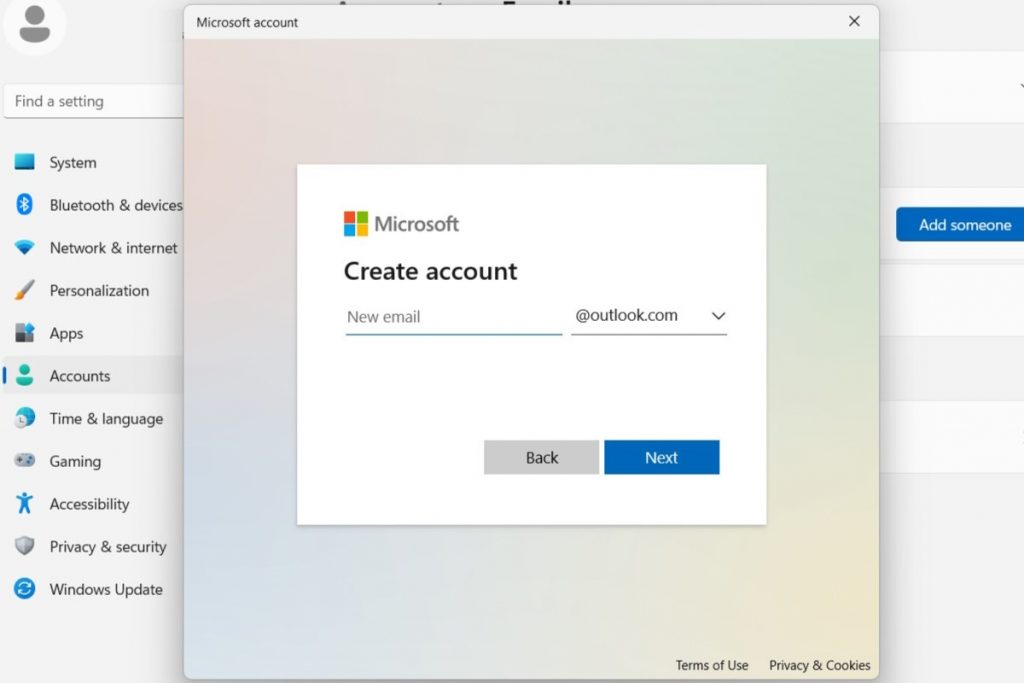This screenshot has width=1024, height=683.
Task: Expand the user profile avatar
Action: 35,25
